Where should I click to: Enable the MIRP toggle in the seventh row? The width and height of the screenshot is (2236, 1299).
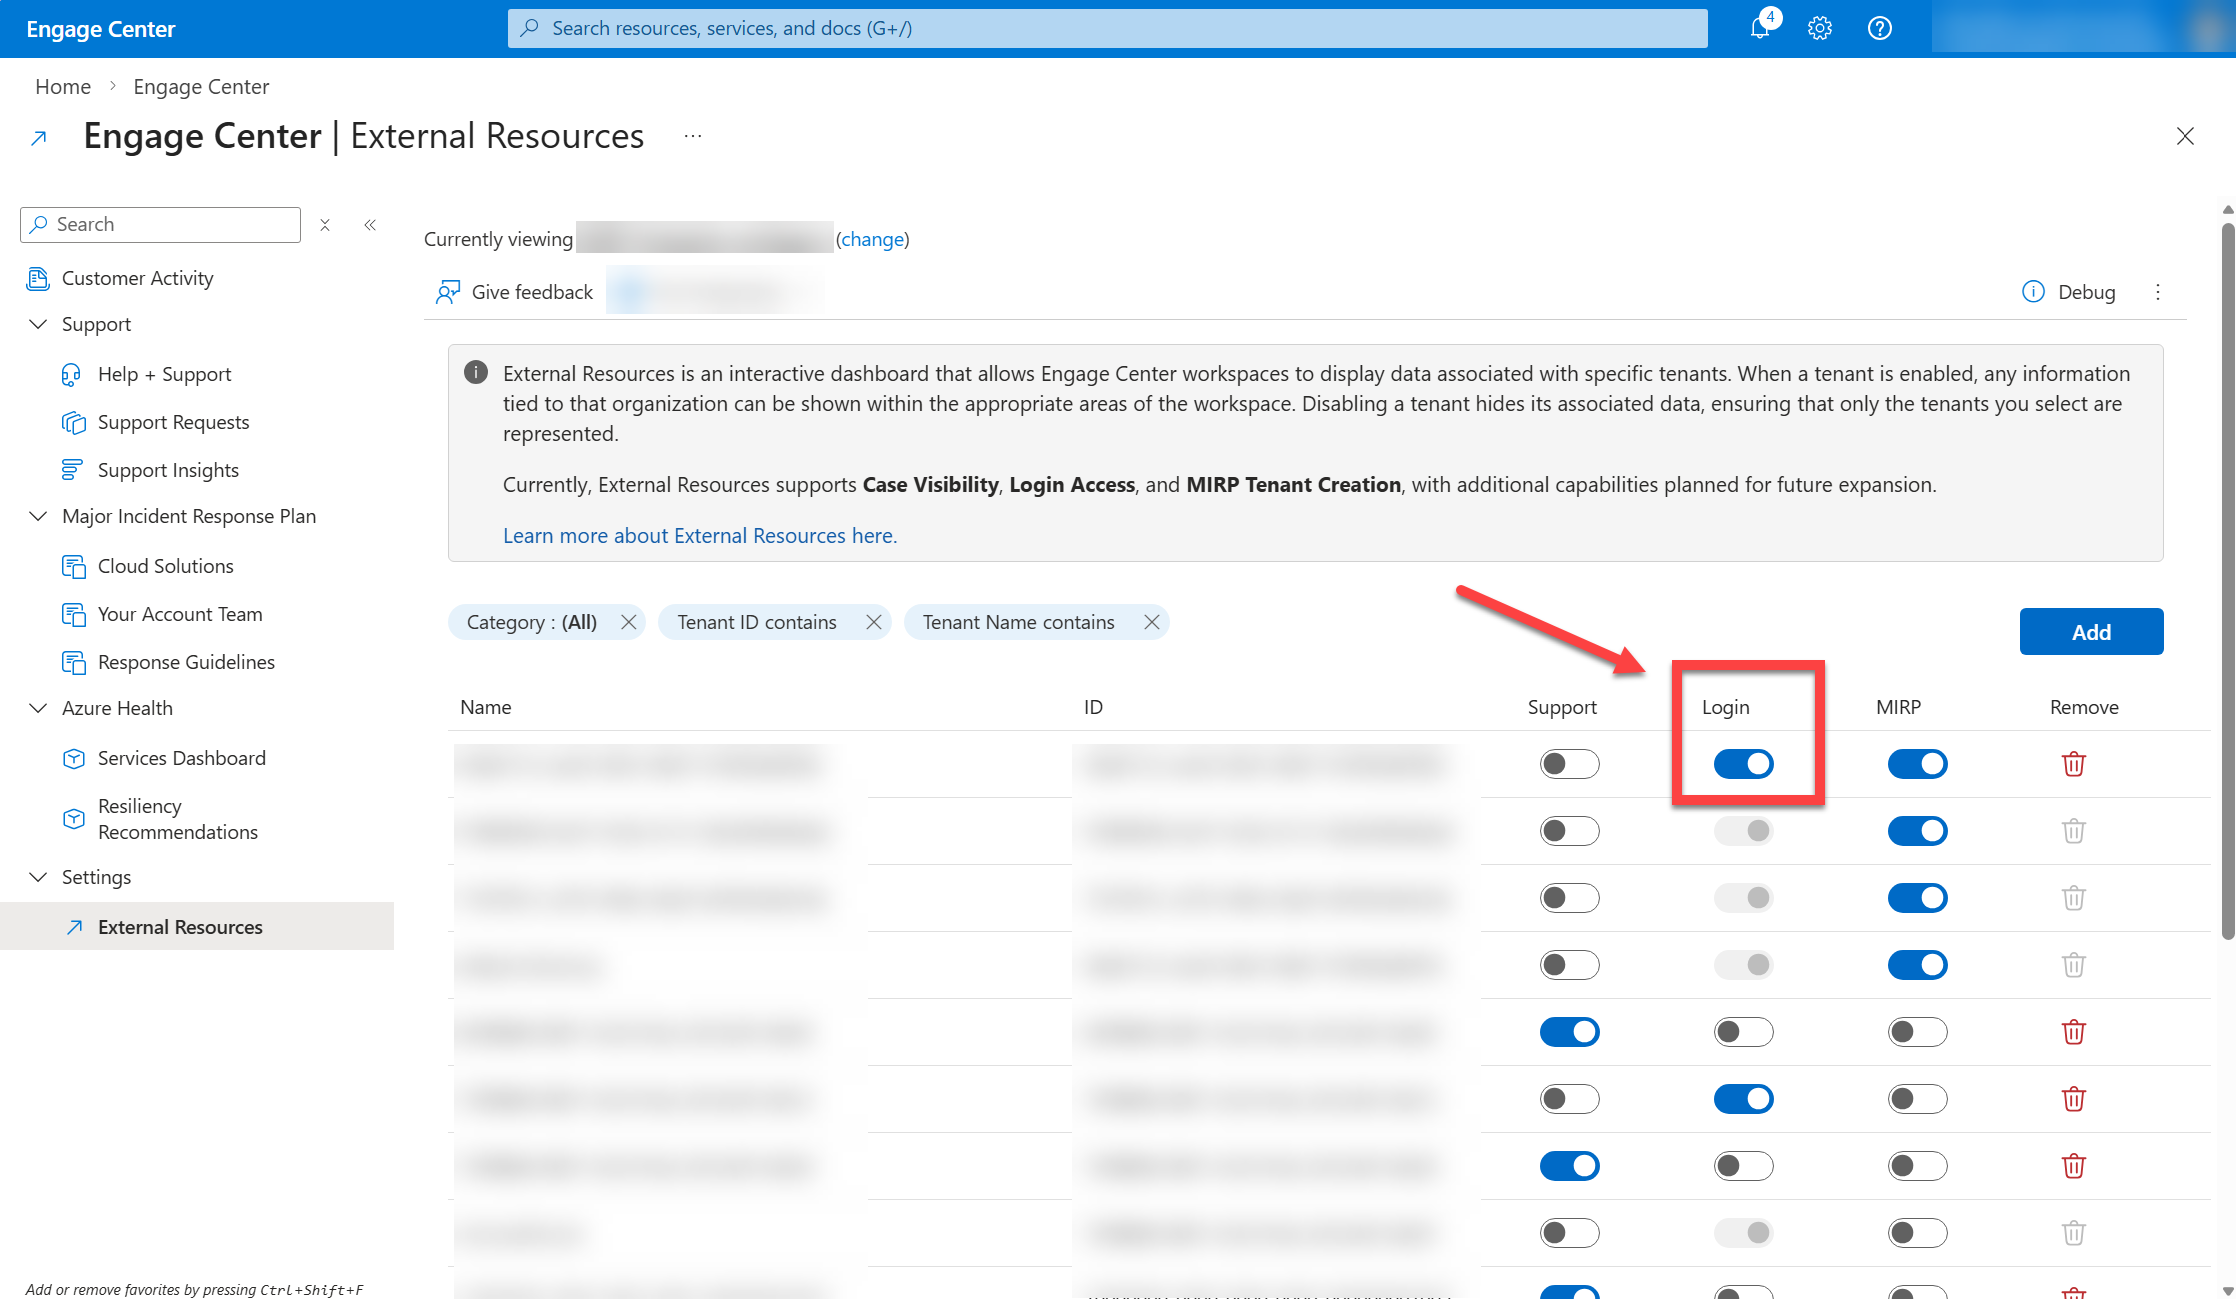click(1918, 1166)
